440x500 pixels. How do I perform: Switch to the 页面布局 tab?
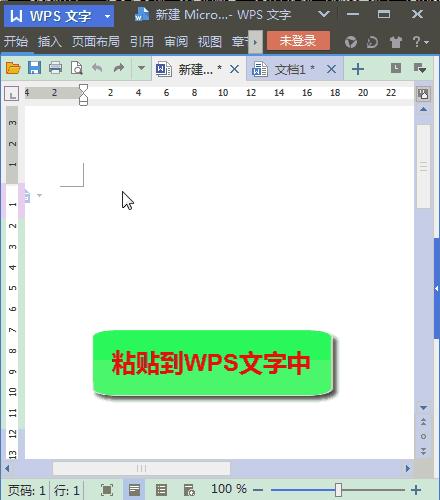(x=96, y=42)
